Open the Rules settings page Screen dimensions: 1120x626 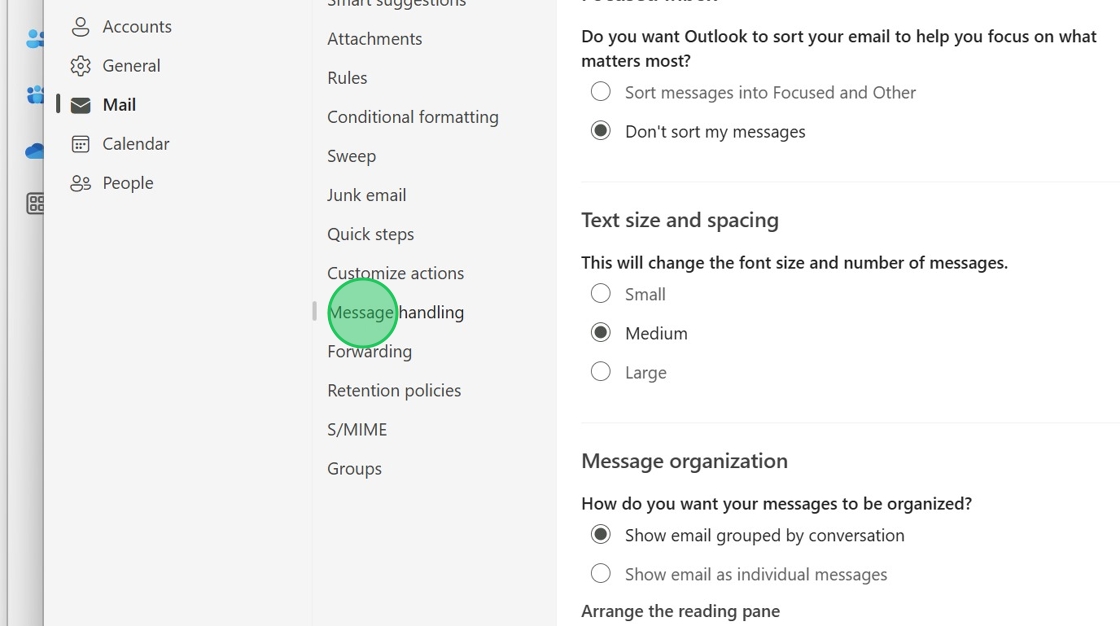tap(347, 78)
